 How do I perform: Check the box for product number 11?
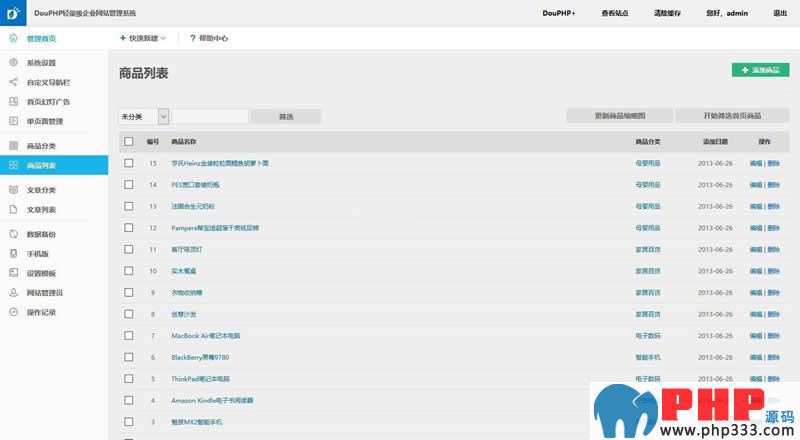pos(129,249)
